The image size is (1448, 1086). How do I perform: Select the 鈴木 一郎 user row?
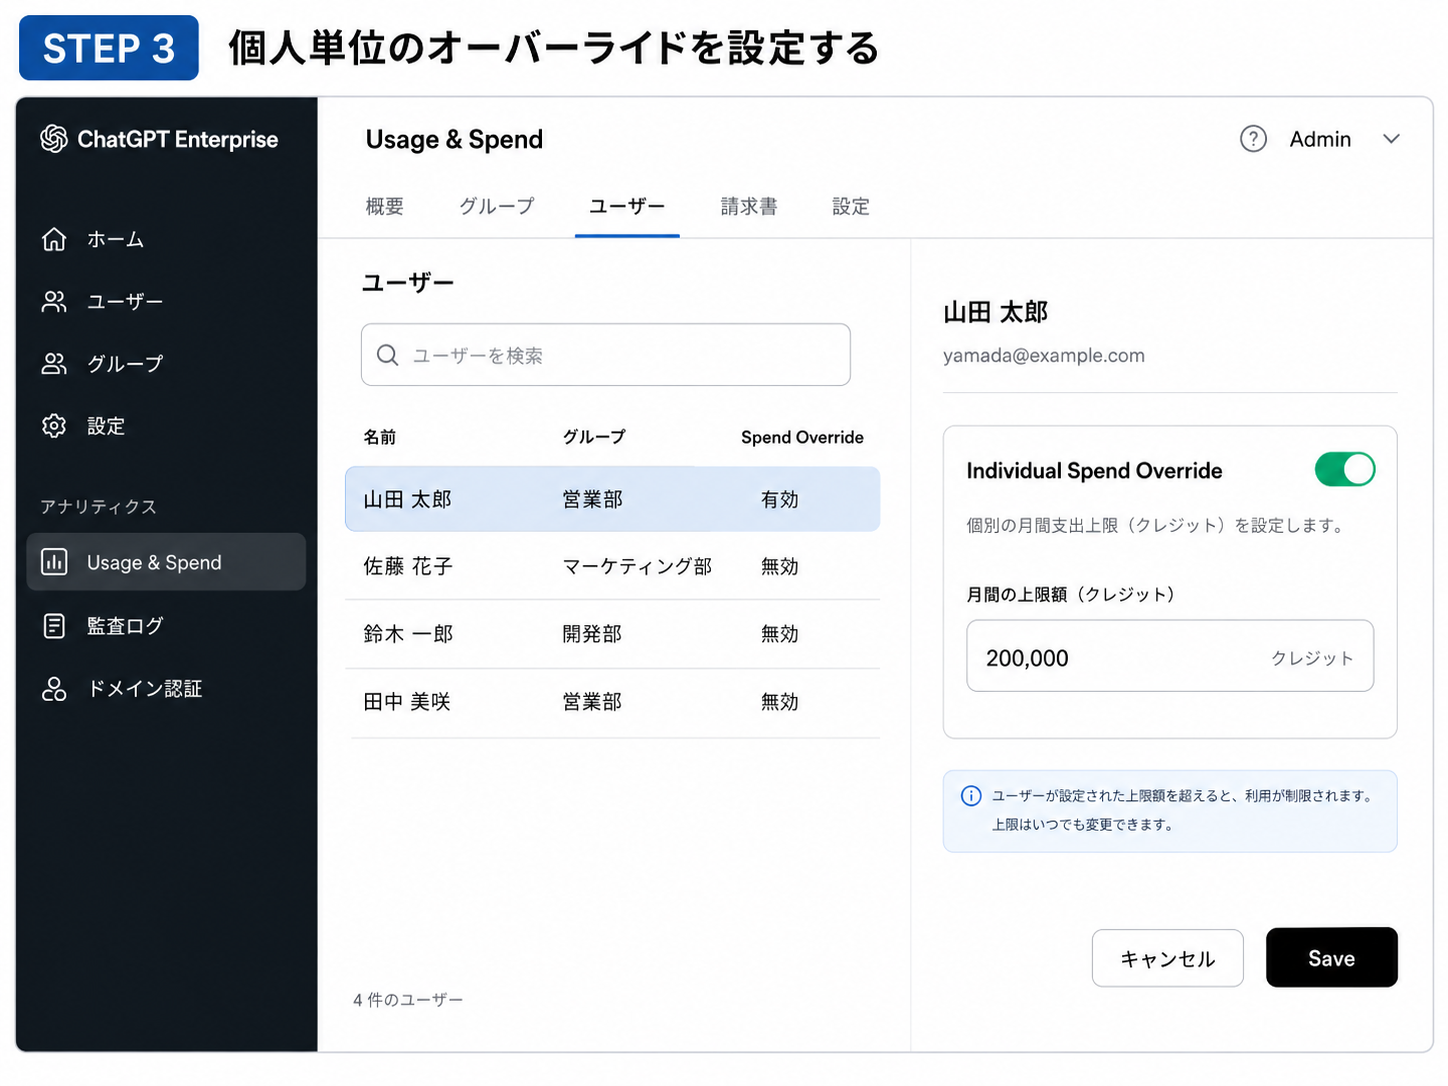coord(612,634)
